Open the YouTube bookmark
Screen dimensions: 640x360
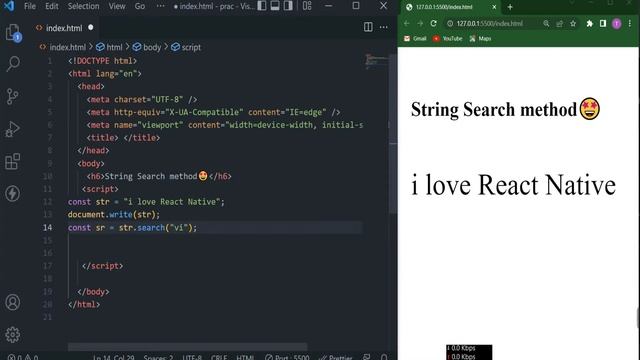click(x=448, y=38)
